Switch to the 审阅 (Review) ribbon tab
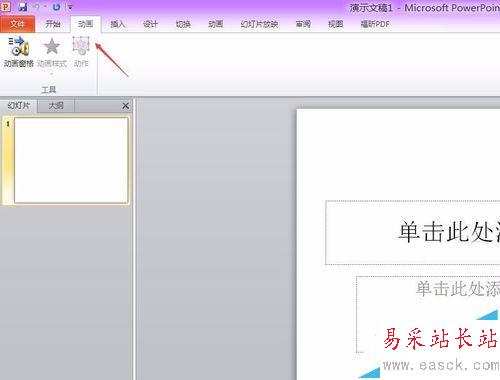The width and height of the screenshot is (500, 380). coord(303,24)
